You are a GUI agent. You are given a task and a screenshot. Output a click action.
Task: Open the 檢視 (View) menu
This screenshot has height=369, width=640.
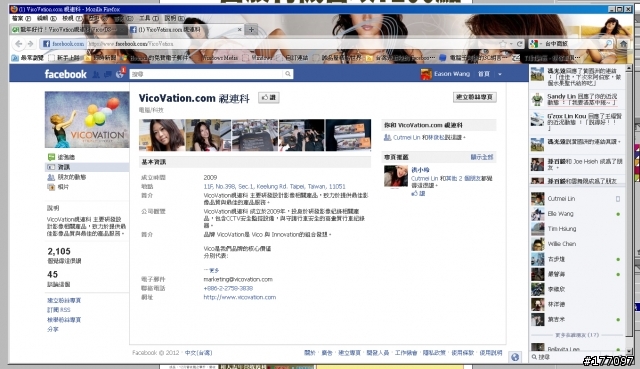pos(72,18)
